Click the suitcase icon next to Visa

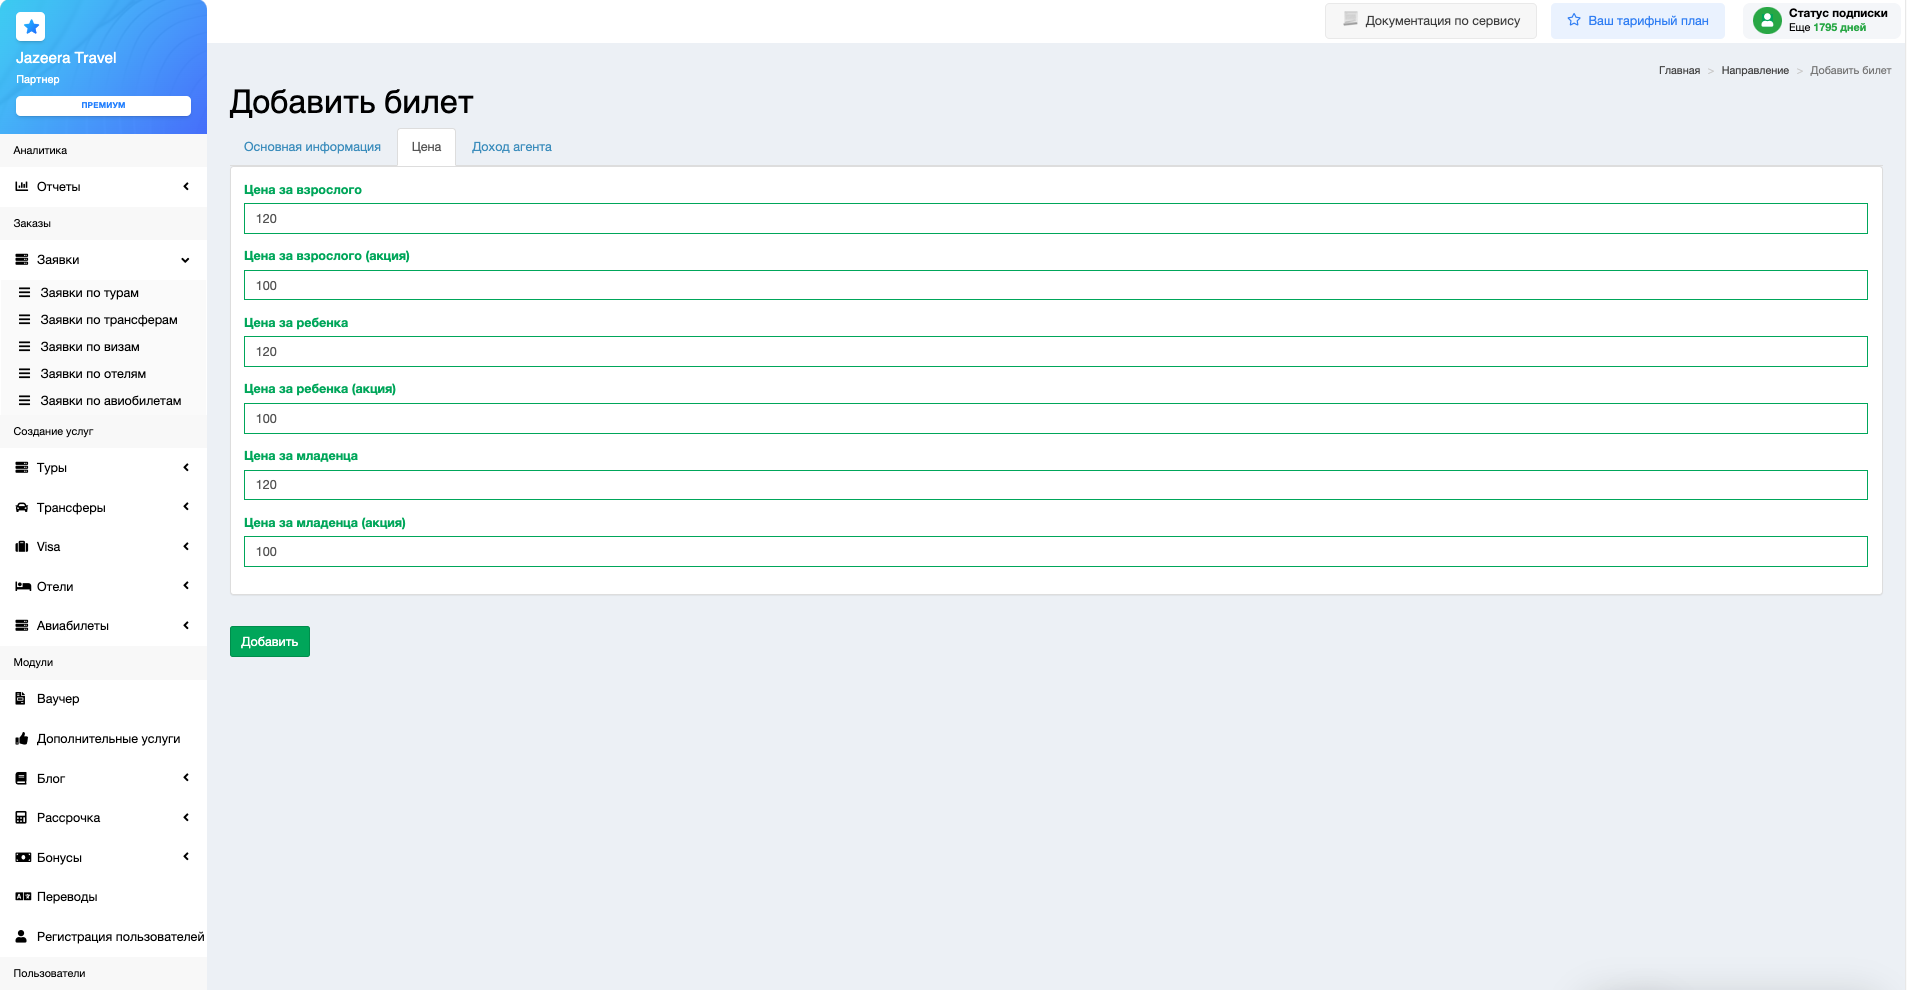[22, 547]
